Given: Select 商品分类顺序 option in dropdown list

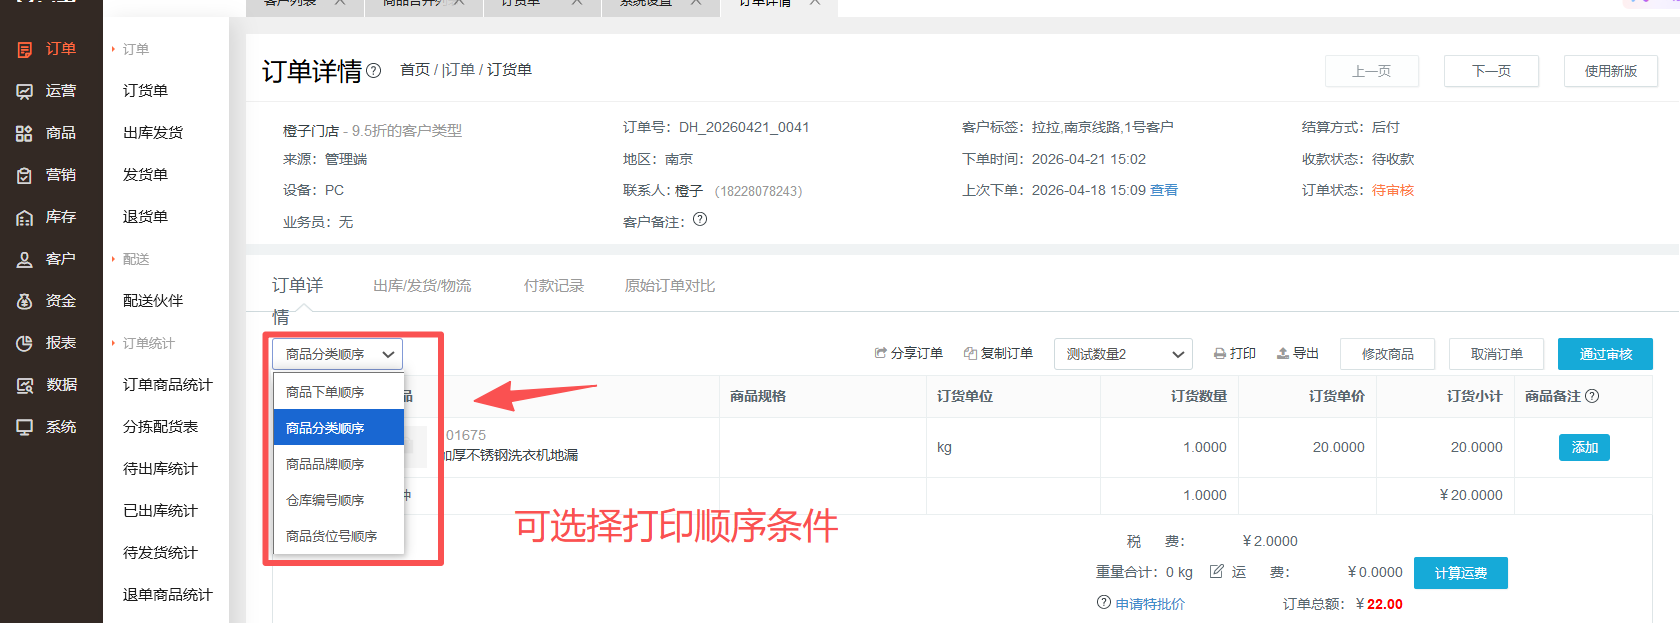Looking at the screenshot, I should point(339,428).
